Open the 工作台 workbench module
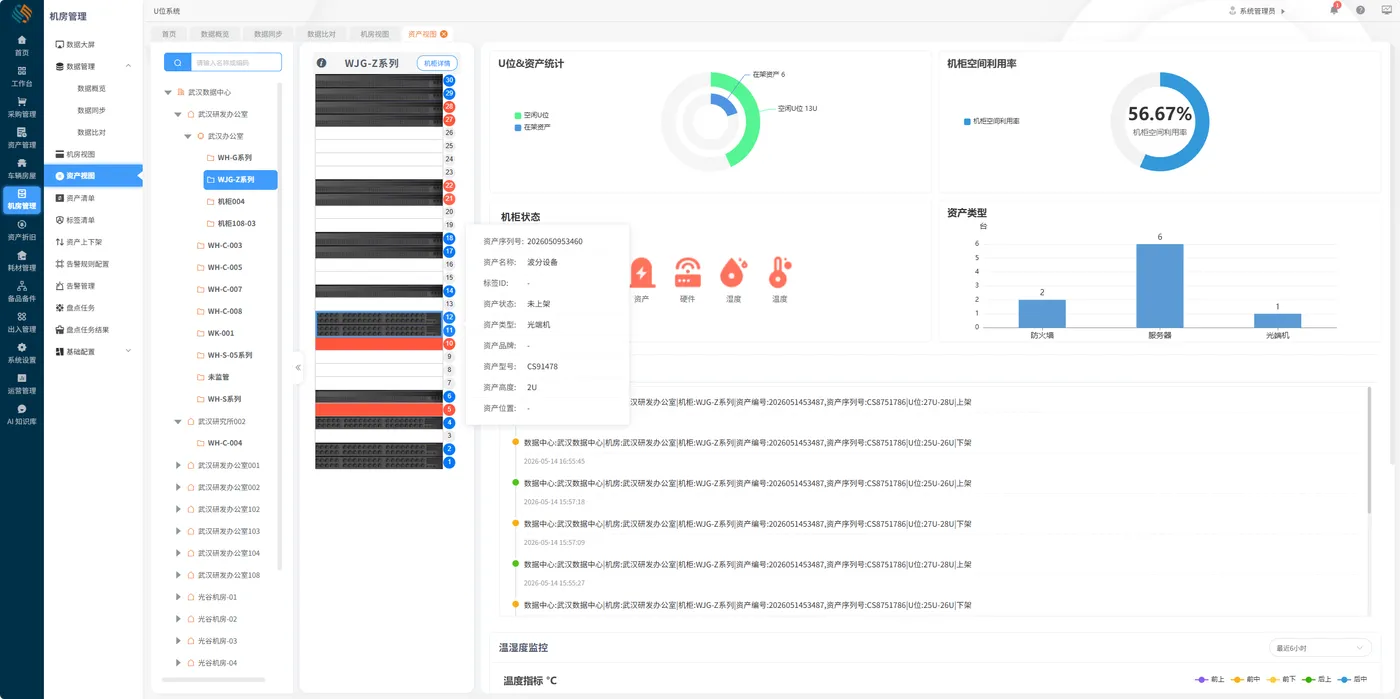The width and height of the screenshot is (1400, 699). (21, 77)
